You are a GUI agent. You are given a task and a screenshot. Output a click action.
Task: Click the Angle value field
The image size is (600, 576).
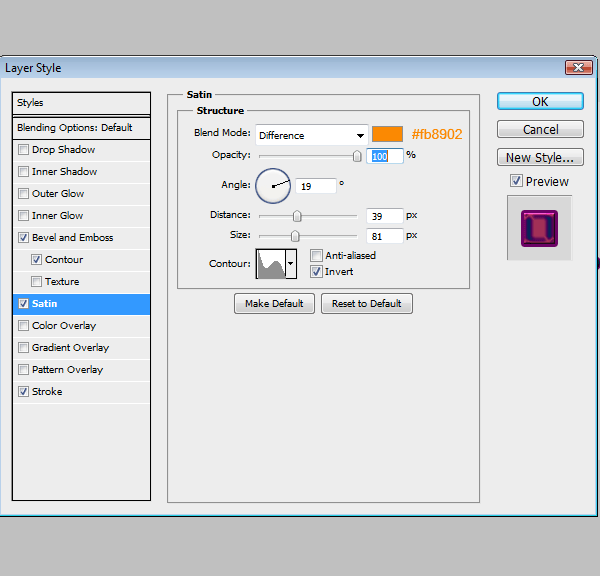tap(316, 186)
